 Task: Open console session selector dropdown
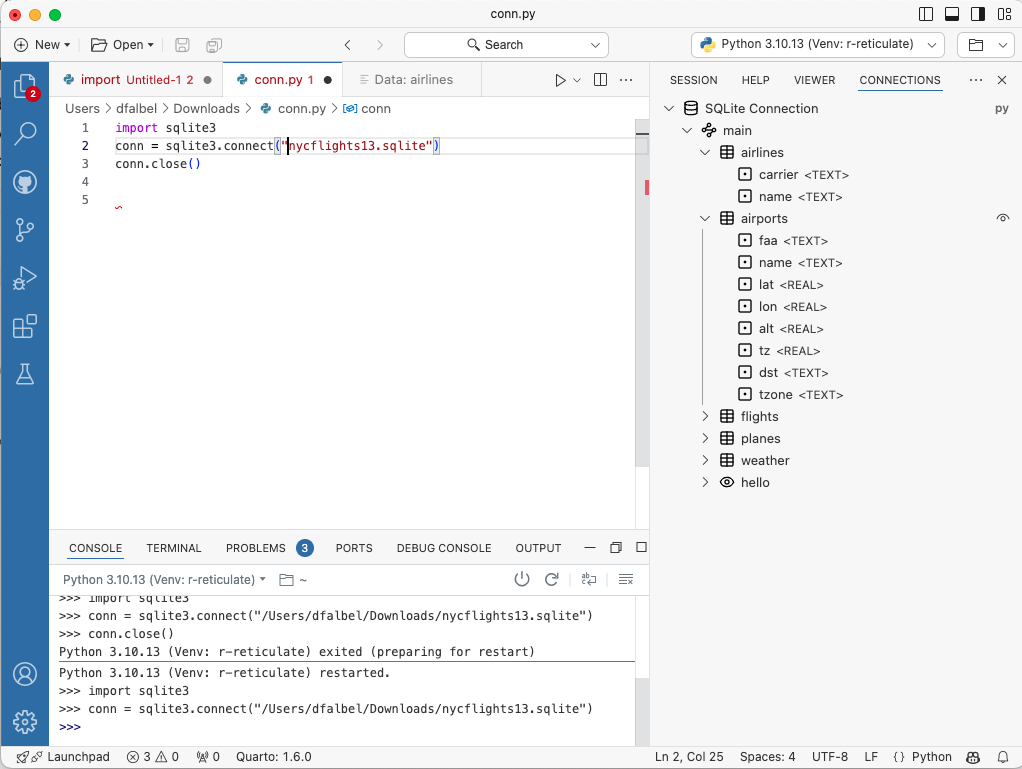(x=164, y=579)
